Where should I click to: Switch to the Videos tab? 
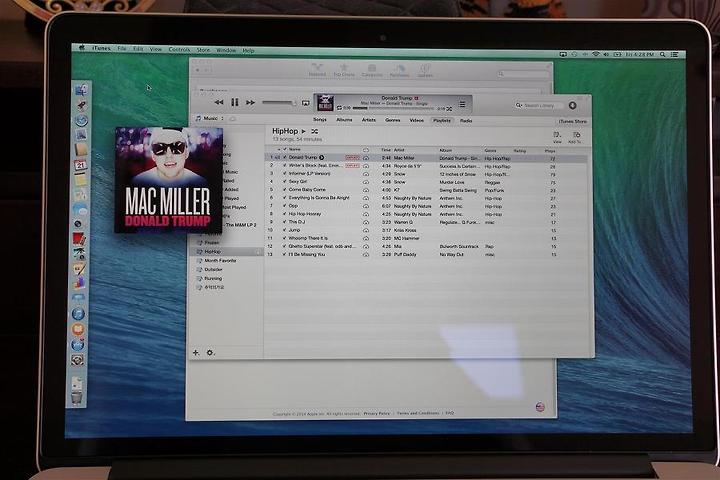[x=416, y=120]
